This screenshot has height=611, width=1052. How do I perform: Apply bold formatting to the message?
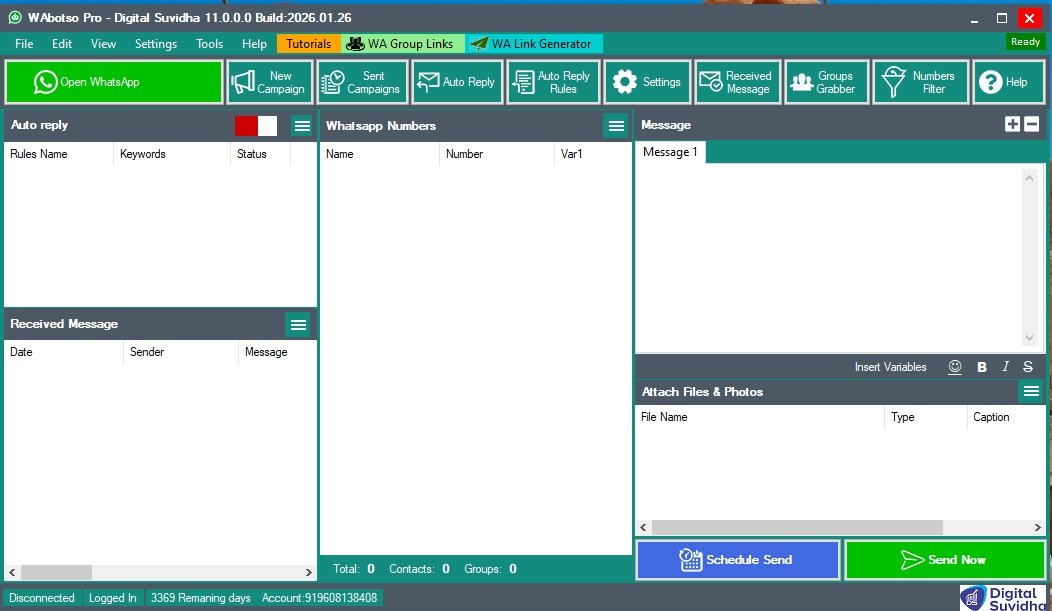click(x=981, y=367)
